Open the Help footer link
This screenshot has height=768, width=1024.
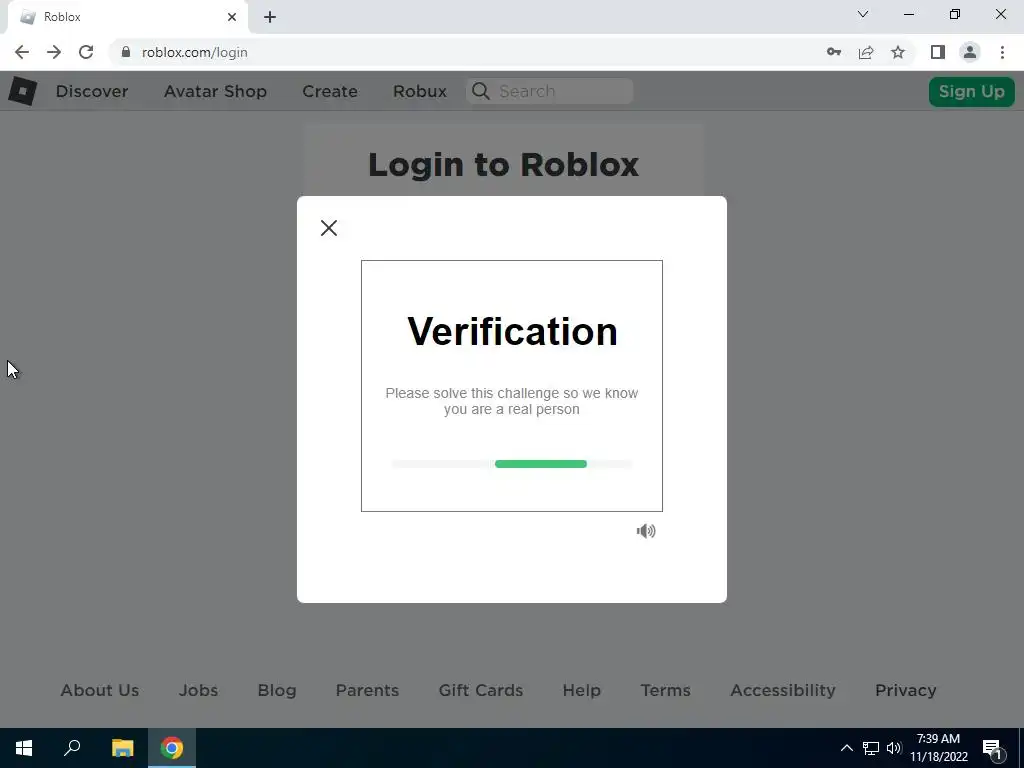[x=582, y=690]
